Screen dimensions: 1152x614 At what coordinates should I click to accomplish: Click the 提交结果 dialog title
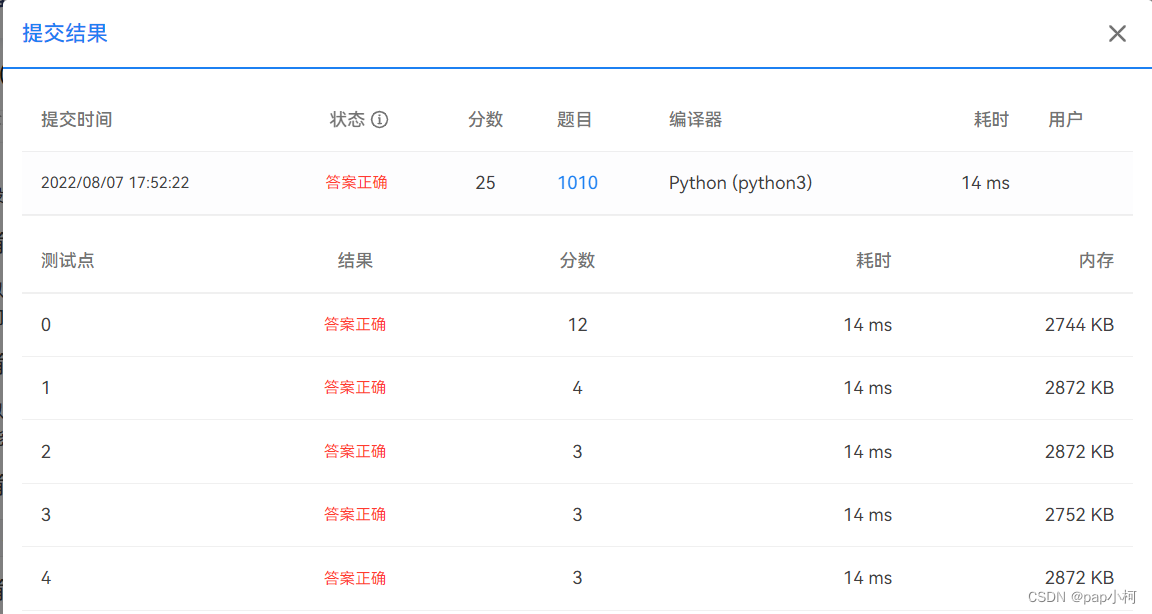click(64, 33)
